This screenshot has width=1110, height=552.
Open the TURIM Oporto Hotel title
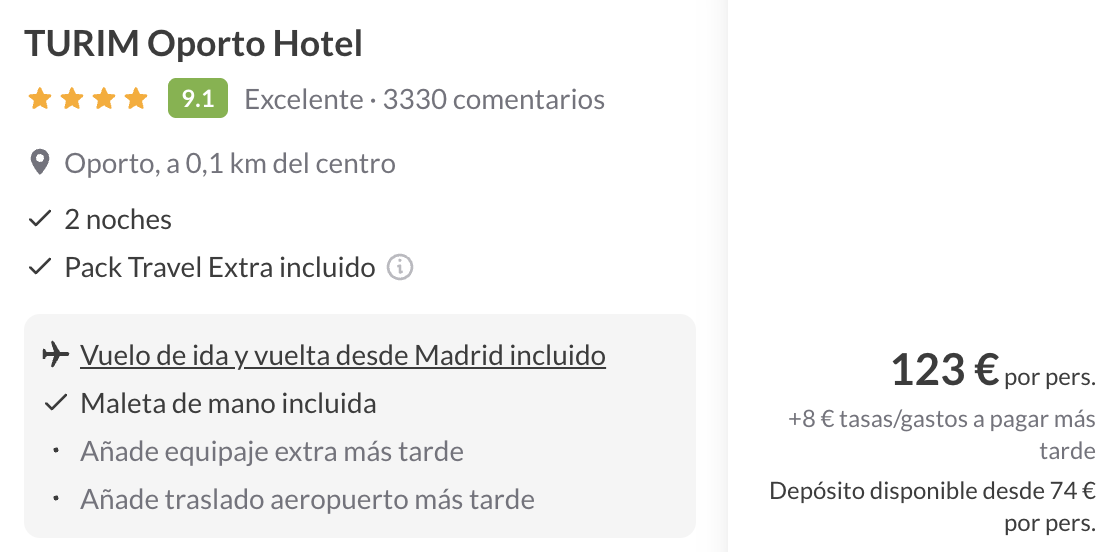coord(193,43)
